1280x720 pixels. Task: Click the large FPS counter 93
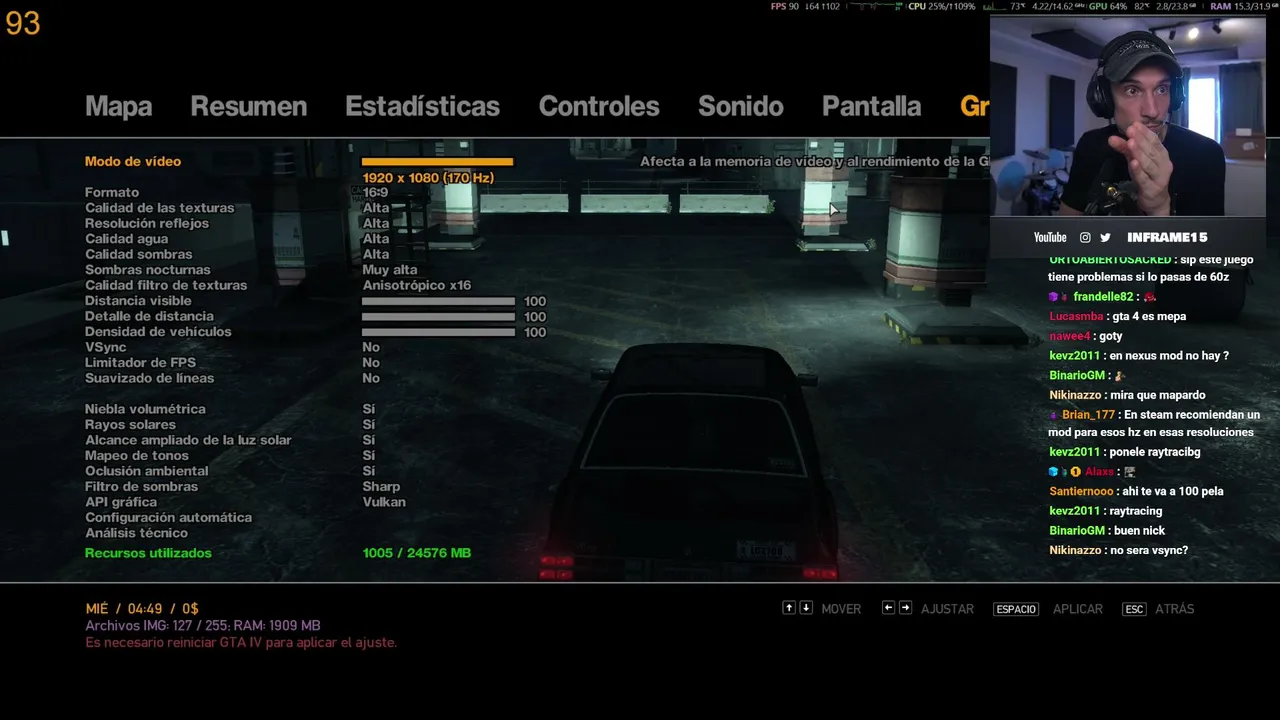click(23, 24)
